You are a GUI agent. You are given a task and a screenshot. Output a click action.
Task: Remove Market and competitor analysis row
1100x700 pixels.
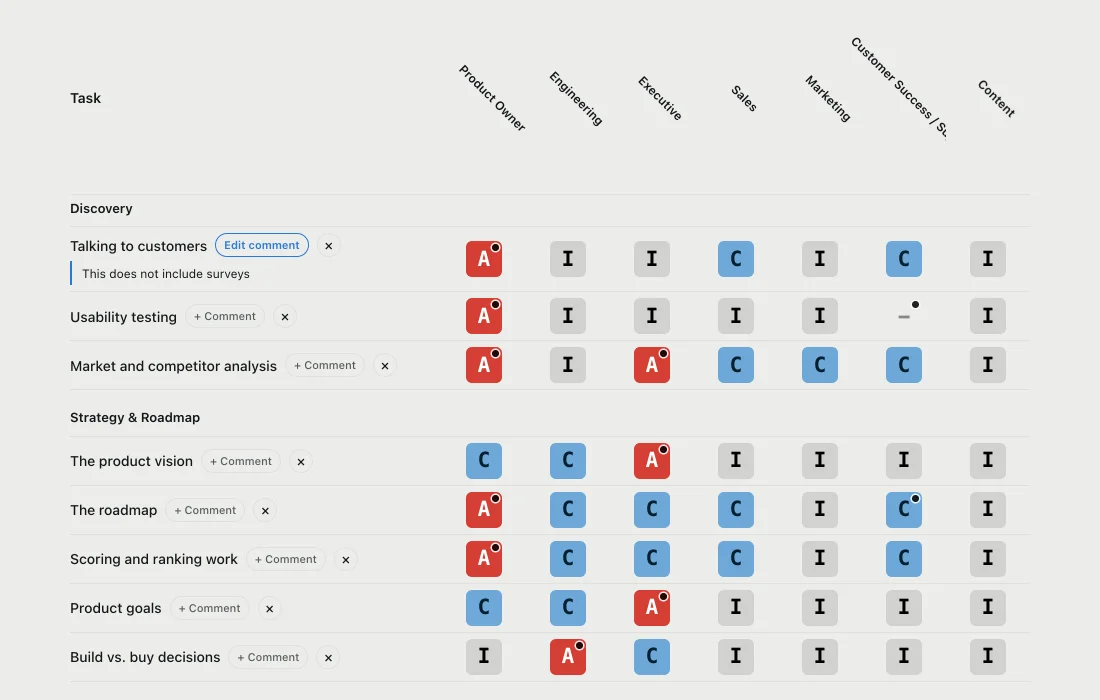pyautogui.click(x=384, y=366)
